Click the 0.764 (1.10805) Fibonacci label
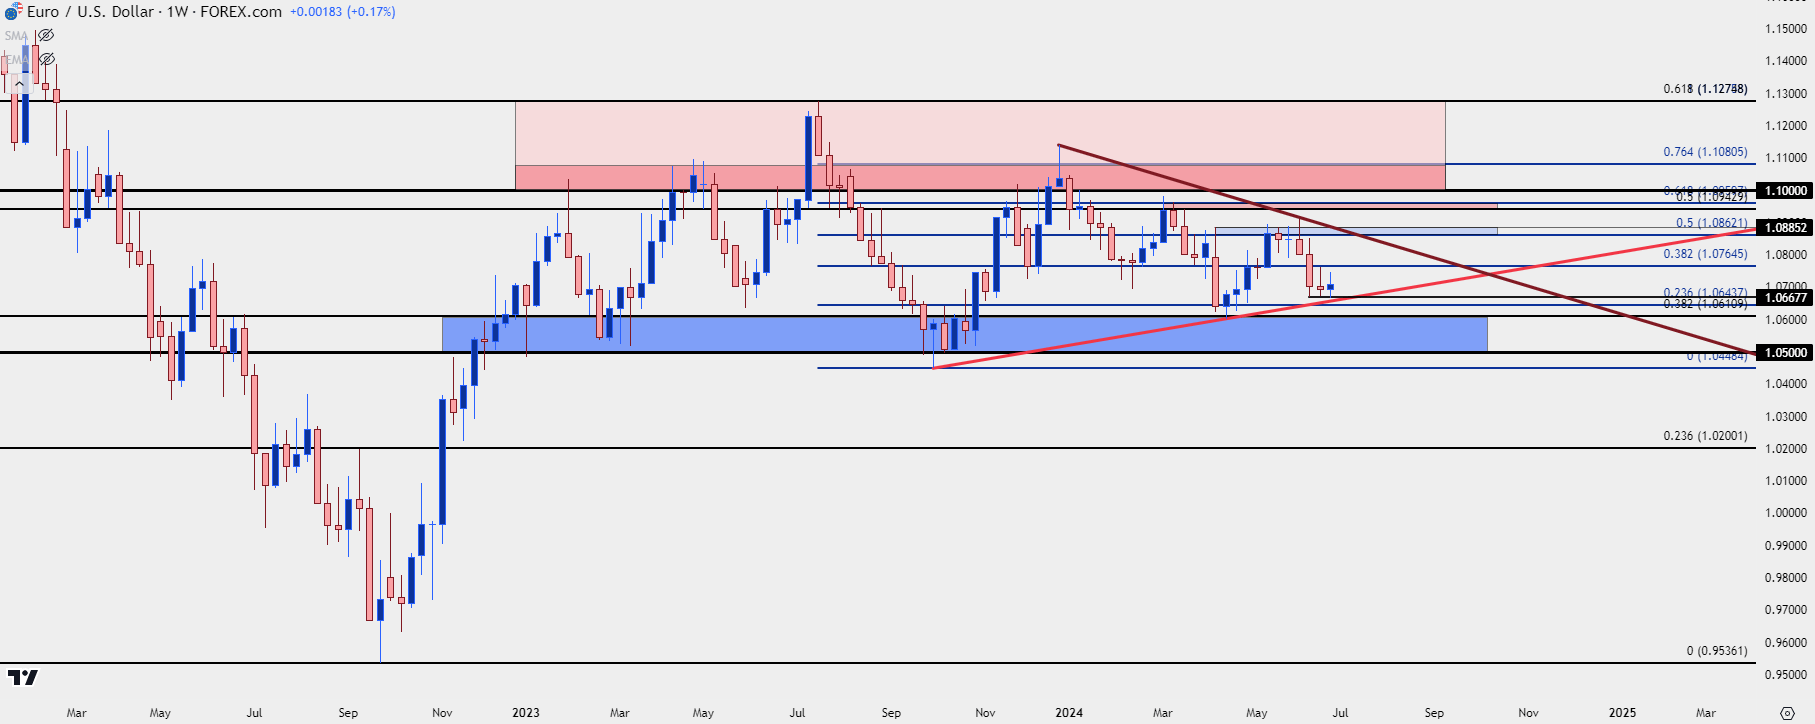Screen dimensions: 1815x724 1705,152
